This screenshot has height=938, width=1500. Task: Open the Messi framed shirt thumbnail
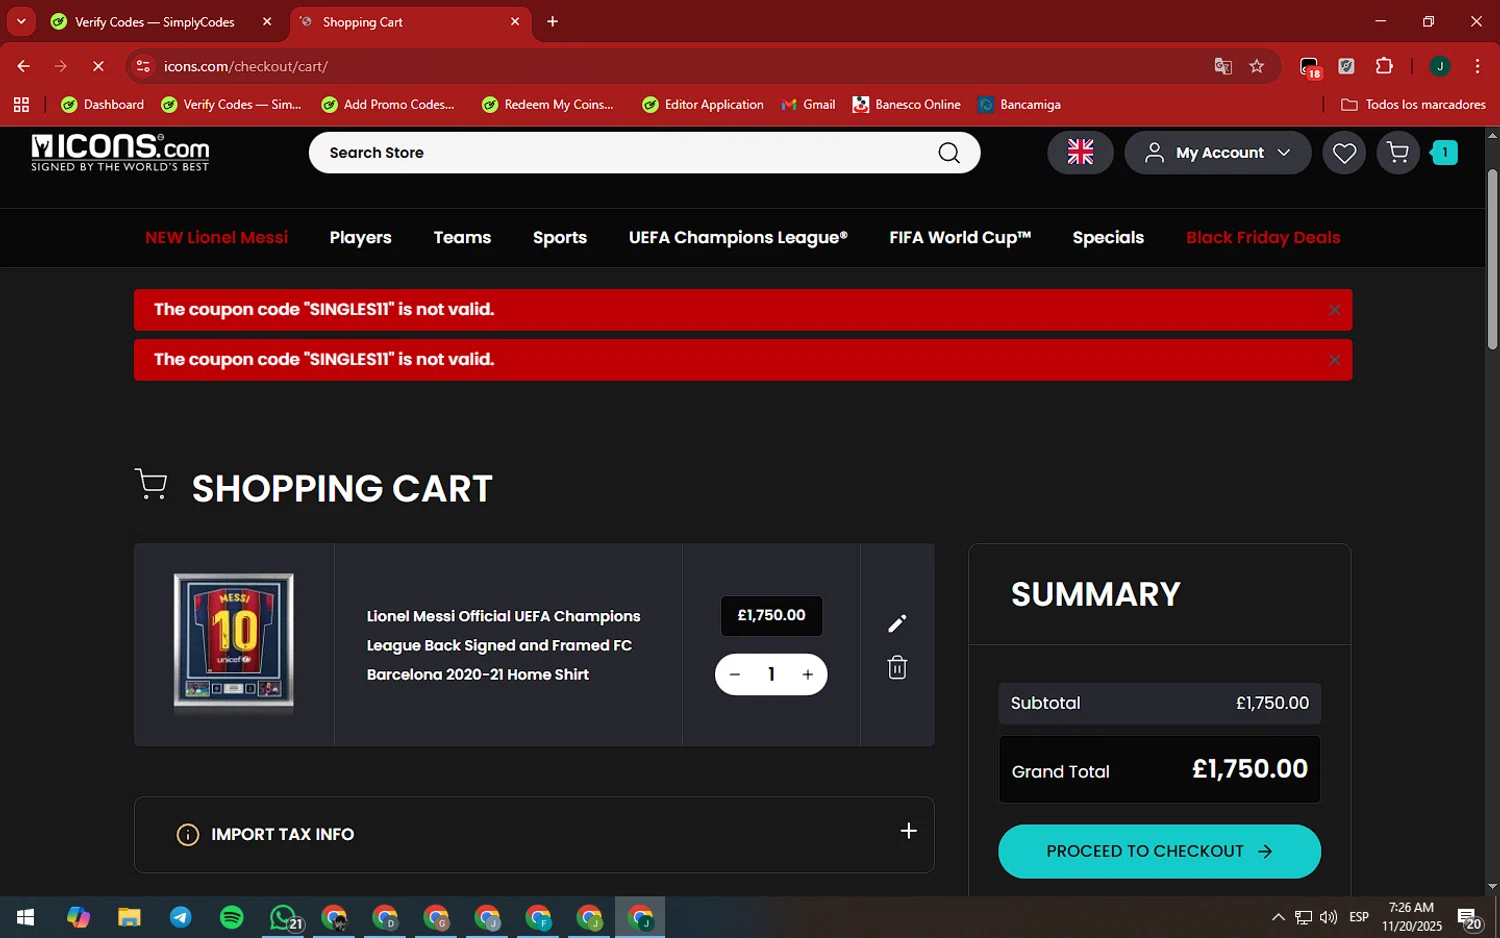tap(234, 641)
